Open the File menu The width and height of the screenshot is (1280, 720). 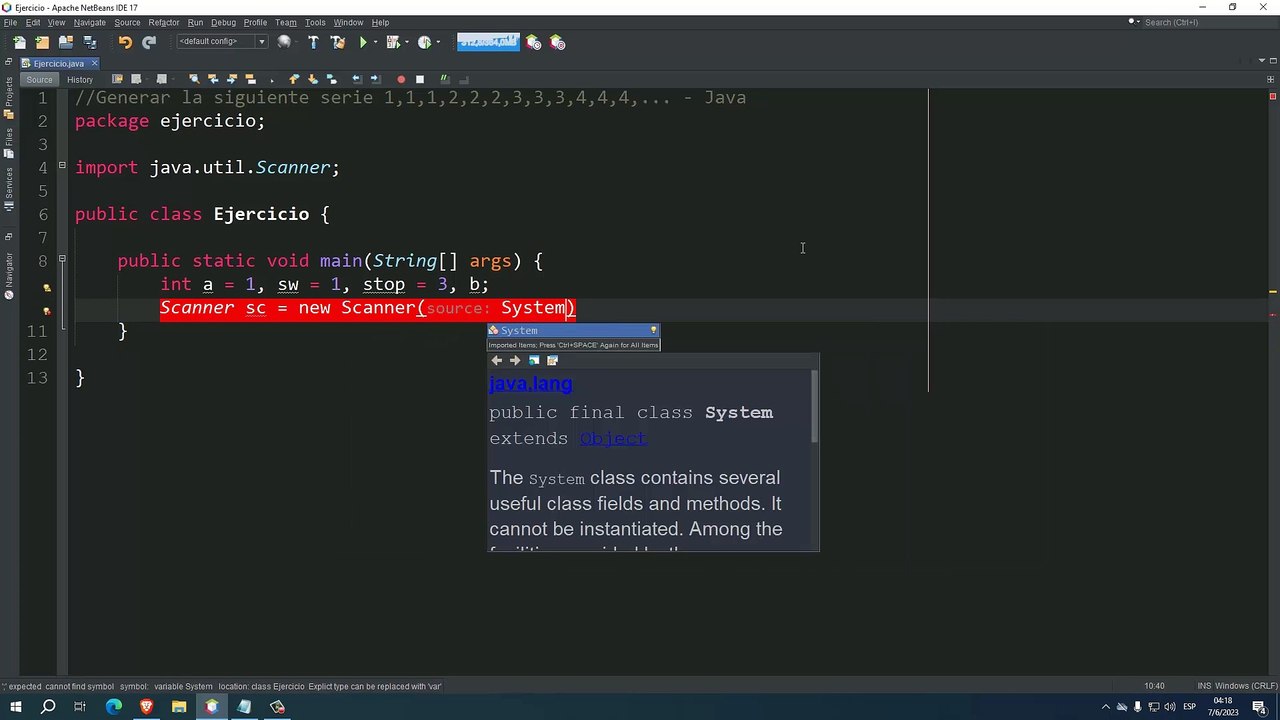(x=10, y=22)
